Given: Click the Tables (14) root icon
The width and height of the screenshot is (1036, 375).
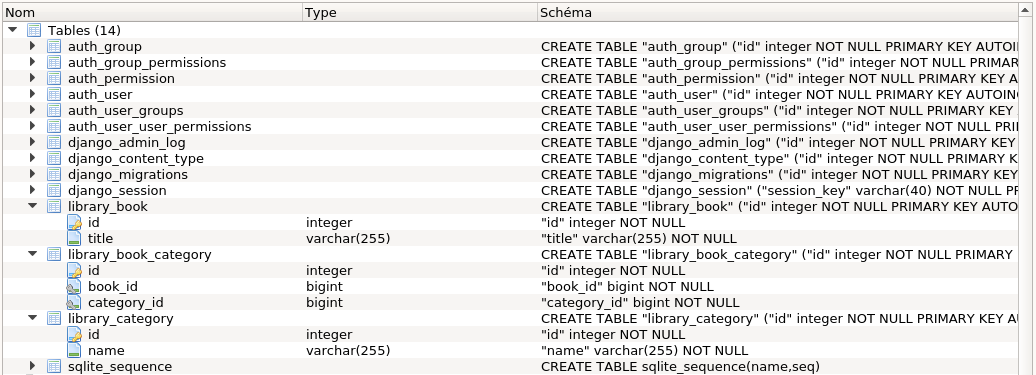Looking at the screenshot, I should pos(34,30).
